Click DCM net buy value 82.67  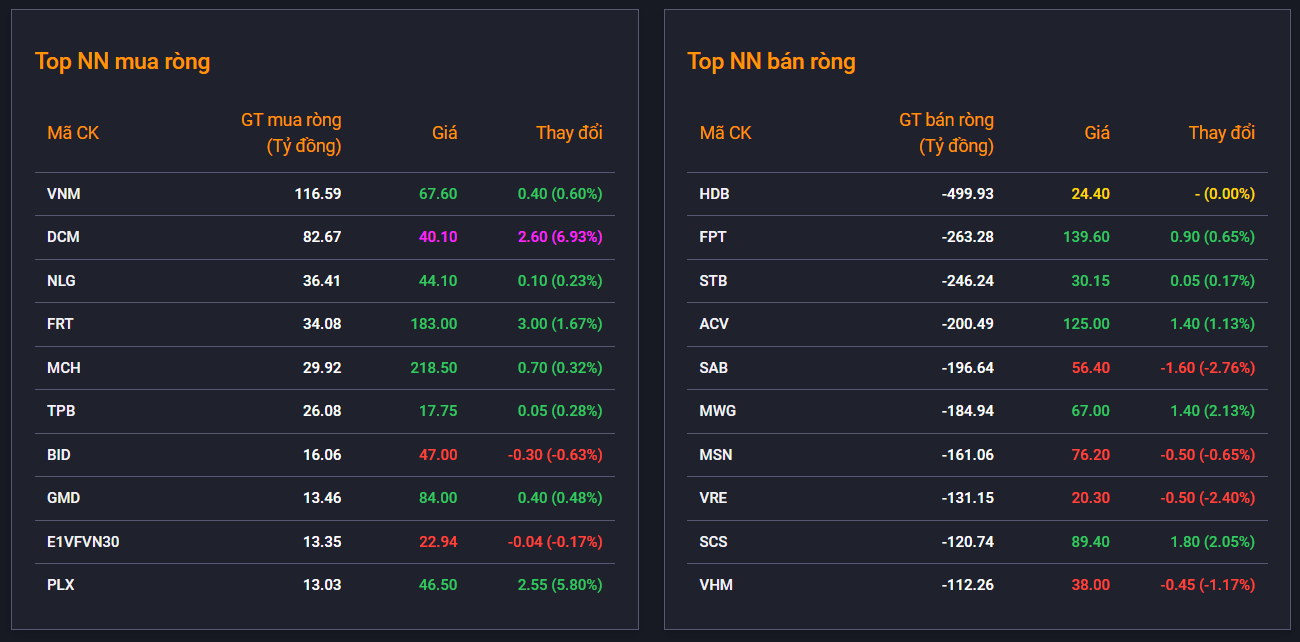tap(322, 237)
